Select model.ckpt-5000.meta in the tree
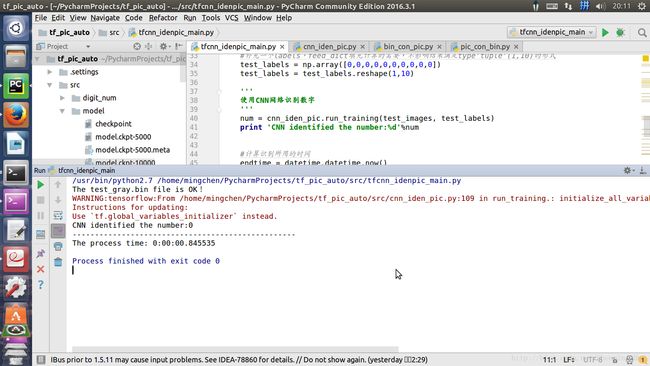 coord(133,150)
